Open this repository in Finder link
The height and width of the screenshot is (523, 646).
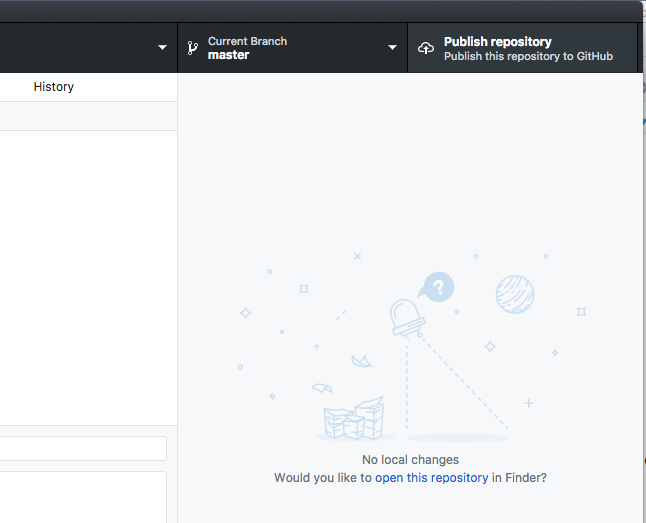pyautogui.click(x=431, y=478)
